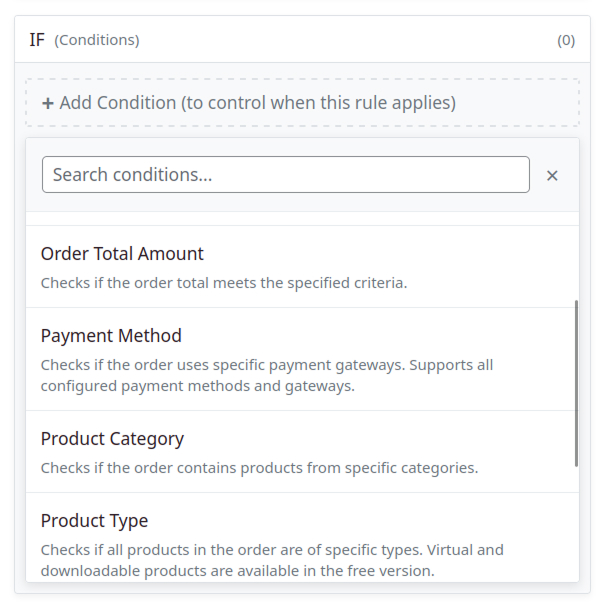Choose the Payment Method condition
Screen dimensions: 604x608
[302, 359]
